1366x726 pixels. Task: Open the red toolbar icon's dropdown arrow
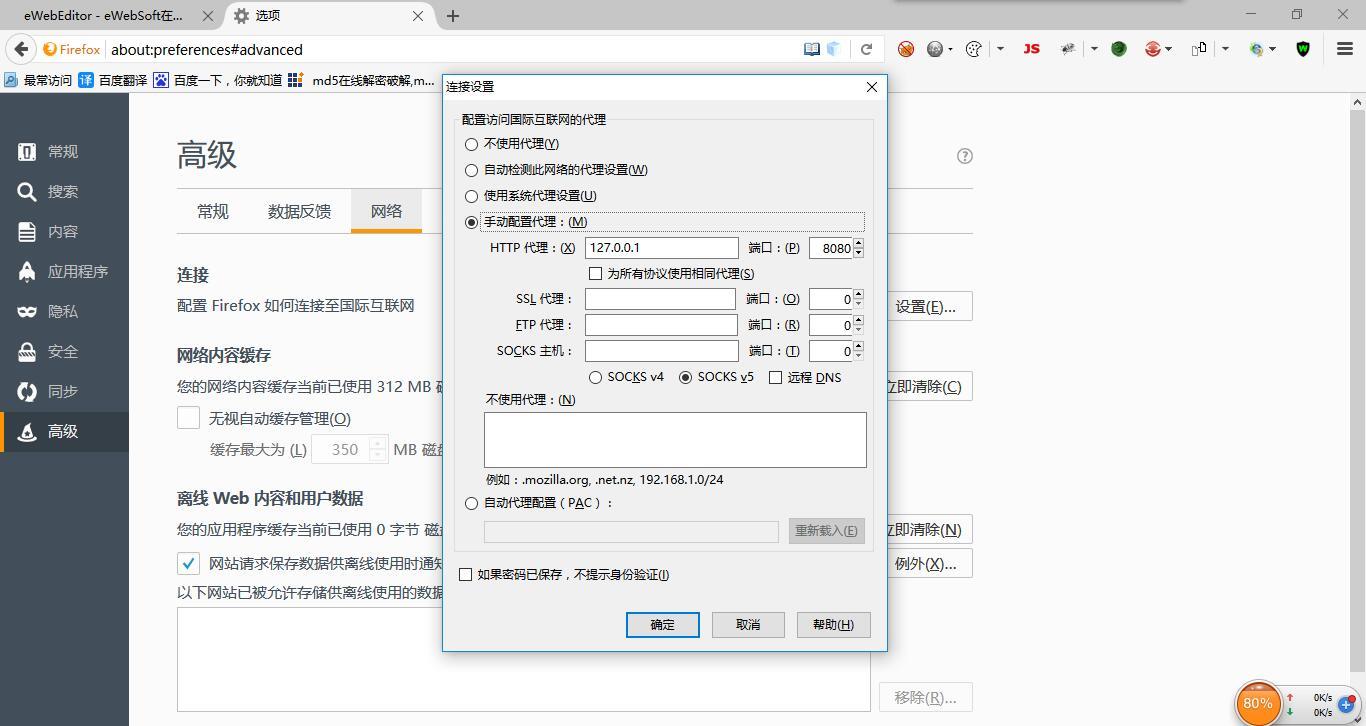tap(1168, 49)
